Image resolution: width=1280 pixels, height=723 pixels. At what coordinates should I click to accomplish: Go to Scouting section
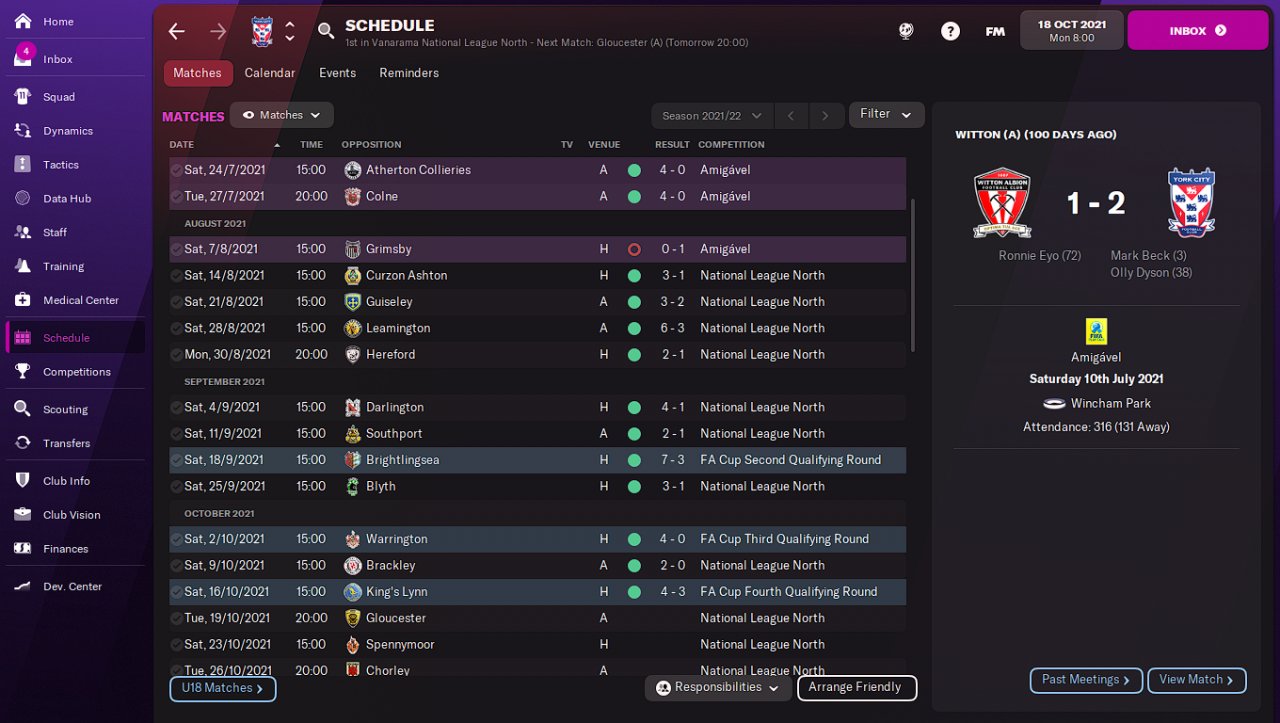point(65,409)
